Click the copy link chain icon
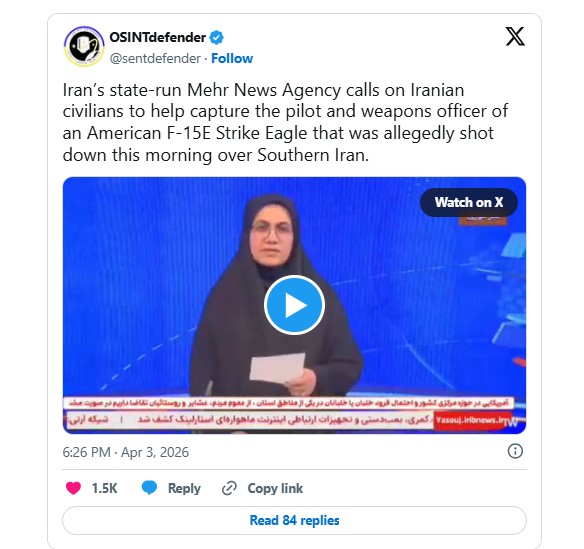 [x=229, y=488]
